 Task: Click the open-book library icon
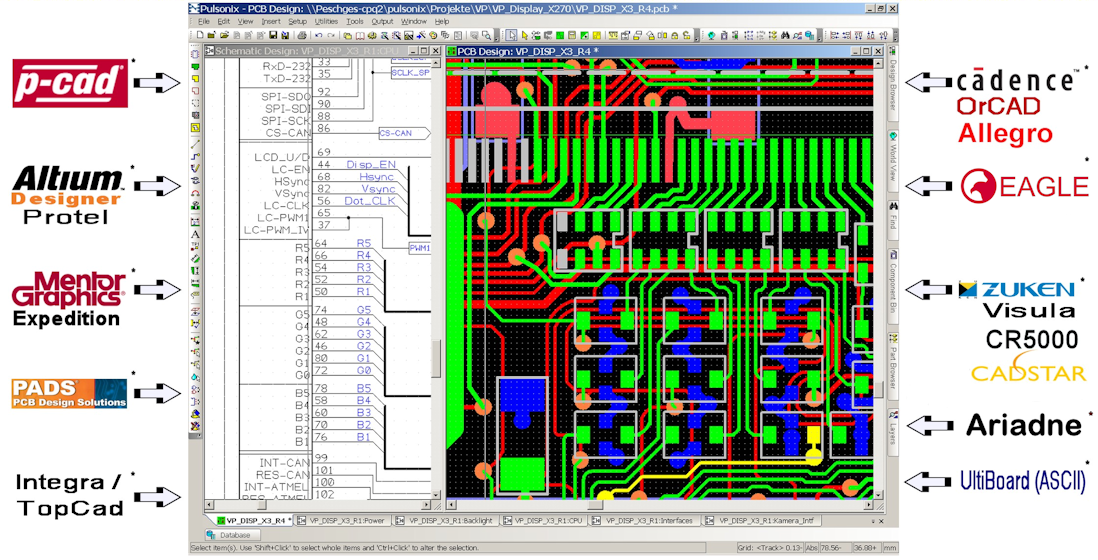(360, 35)
